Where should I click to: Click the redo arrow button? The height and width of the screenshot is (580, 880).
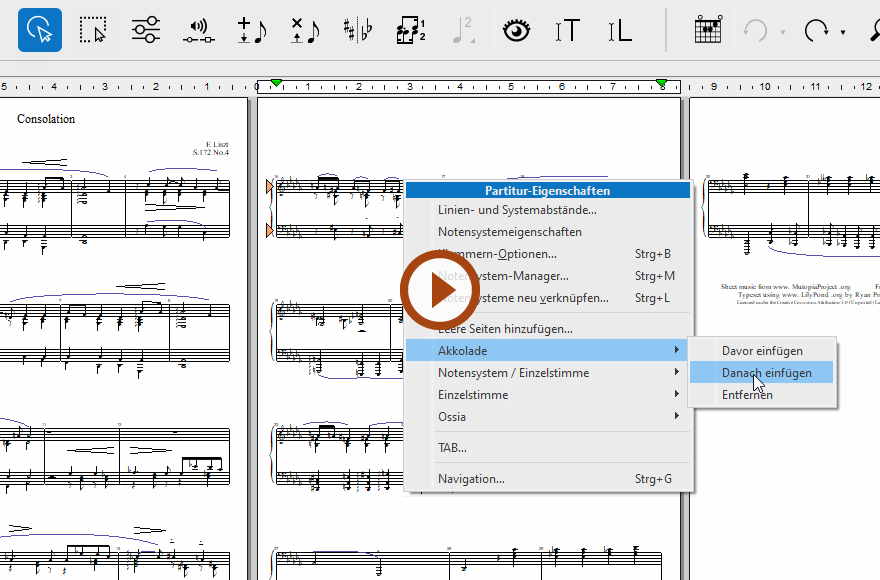click(816, 30)
